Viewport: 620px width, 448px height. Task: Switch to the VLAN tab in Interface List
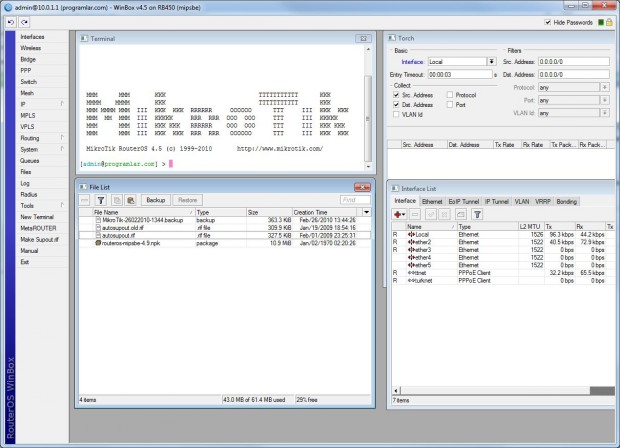pyautogui.click(x=522, y=202)
